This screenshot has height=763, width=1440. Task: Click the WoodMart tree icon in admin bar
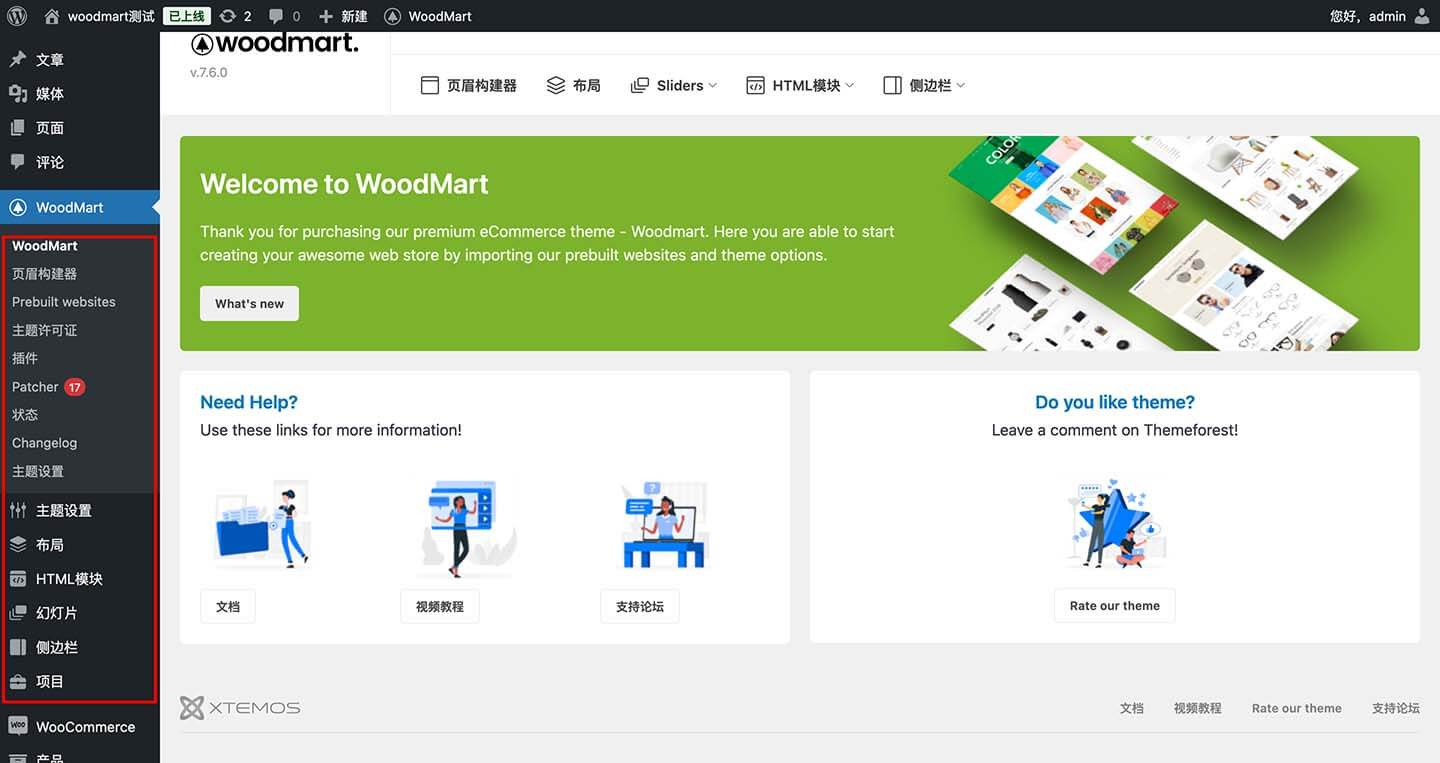(x=393, y=16)
